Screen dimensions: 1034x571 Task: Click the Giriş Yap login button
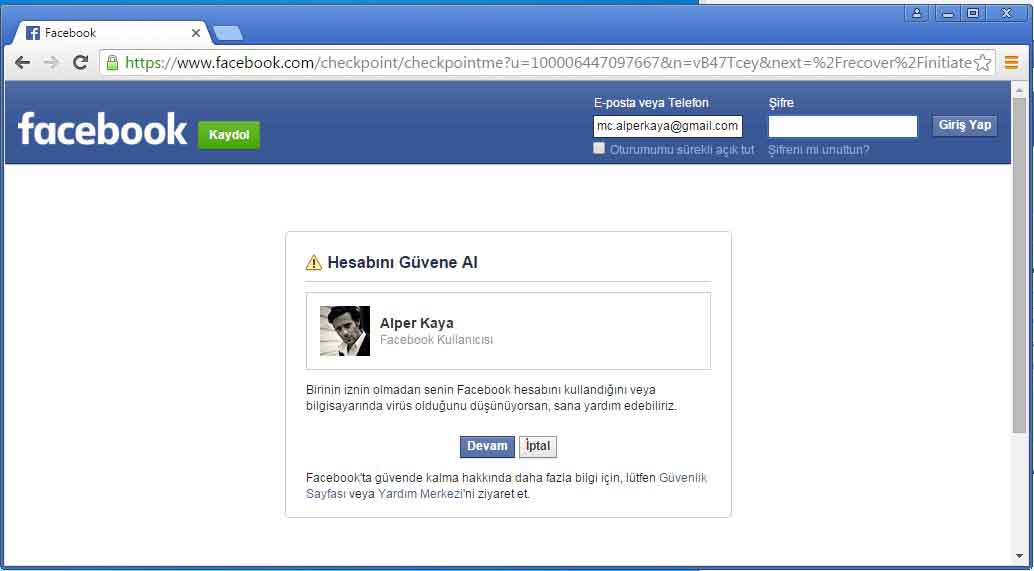point(964,125)
